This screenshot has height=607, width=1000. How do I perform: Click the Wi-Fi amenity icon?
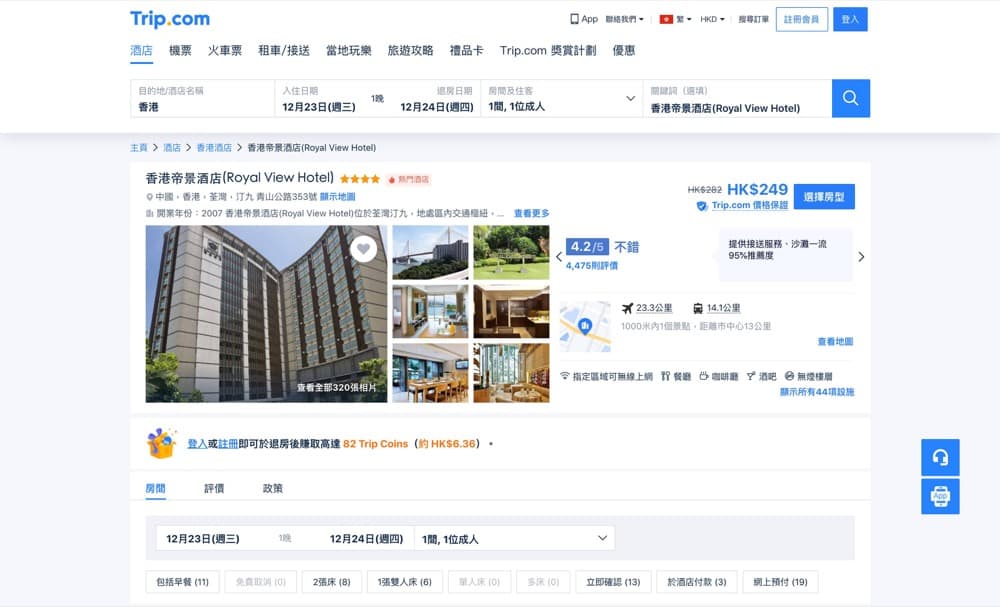pyautogui.click(x=564, y=376)
